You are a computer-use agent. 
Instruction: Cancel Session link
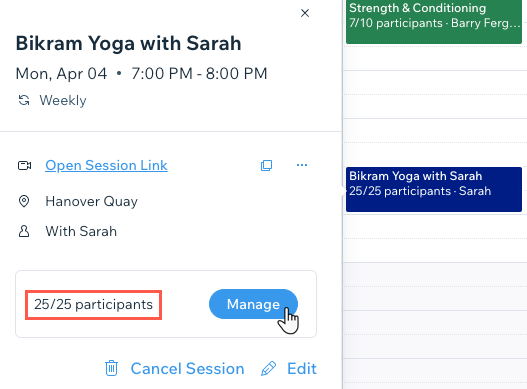[187, 368]
